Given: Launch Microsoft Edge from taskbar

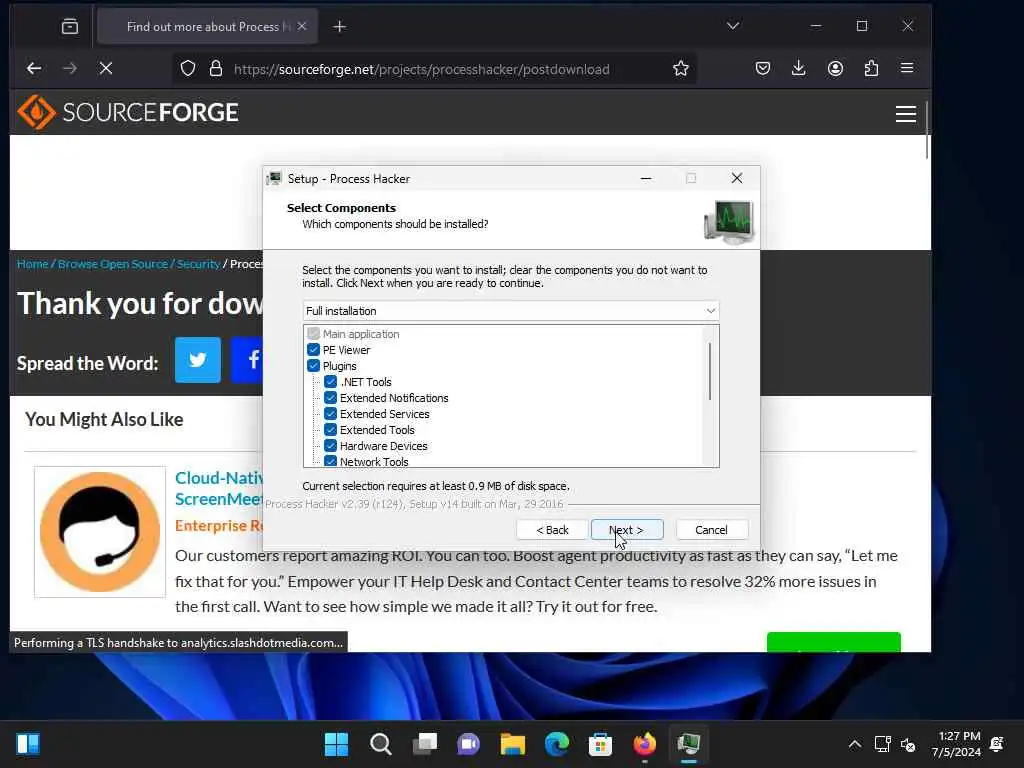Looking at the screenshot, I should (x=556, y=744).
